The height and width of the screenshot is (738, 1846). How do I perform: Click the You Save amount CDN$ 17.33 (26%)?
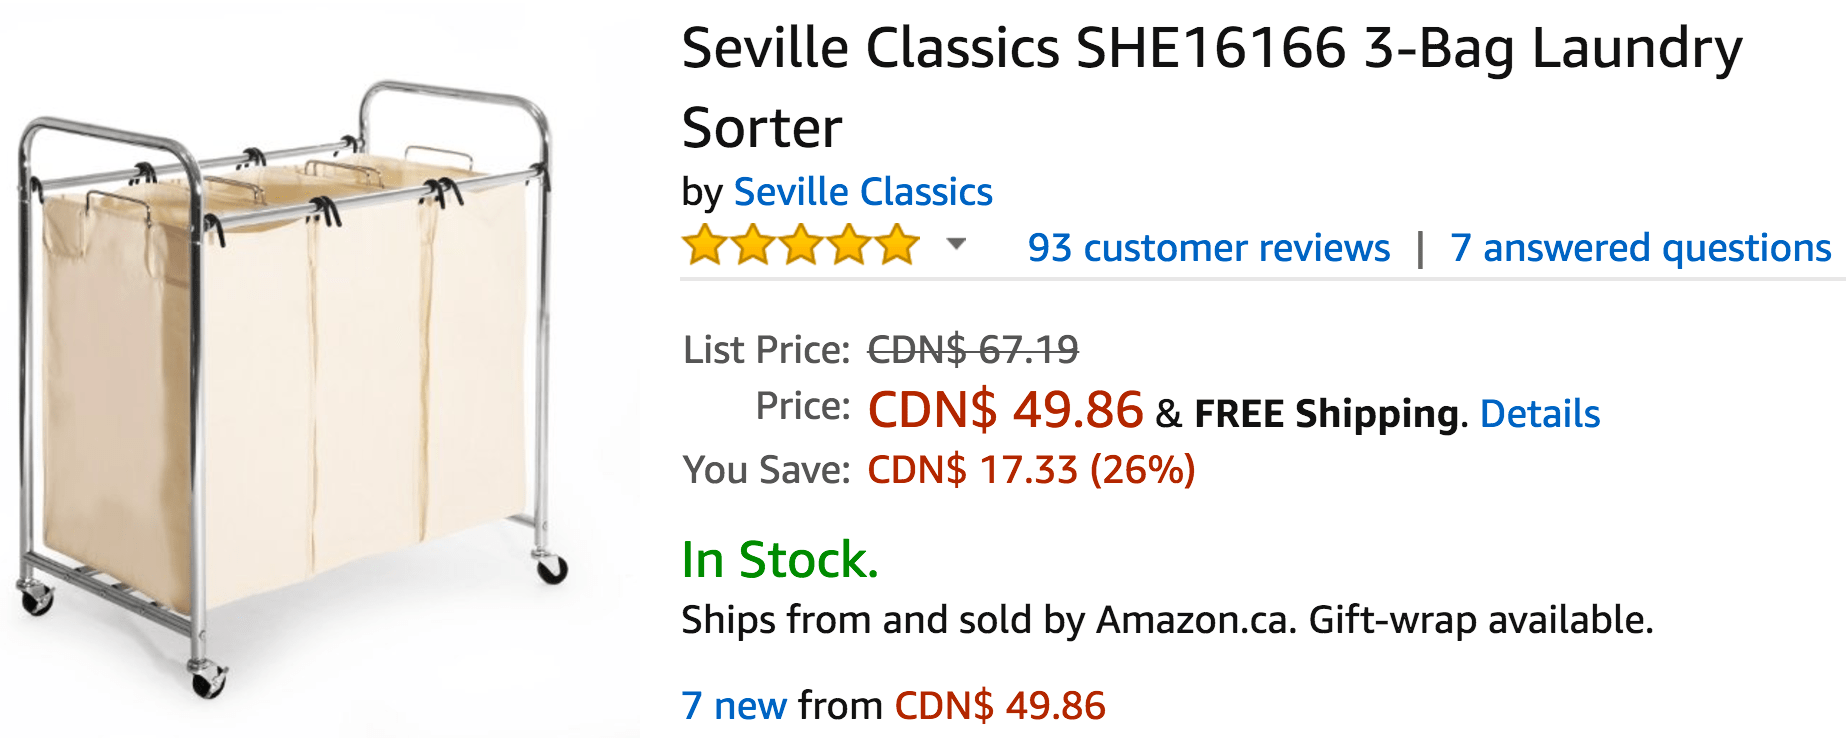tap(1031, 470)
